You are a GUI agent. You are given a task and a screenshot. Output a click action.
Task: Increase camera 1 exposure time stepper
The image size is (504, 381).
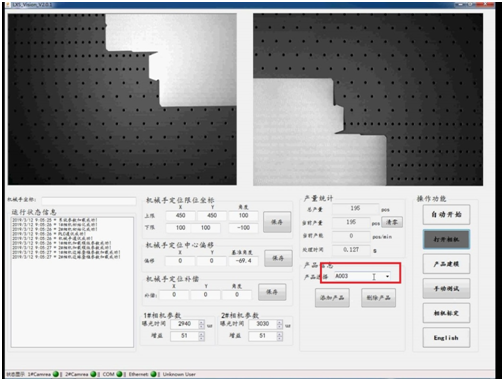[x=201, y=322]
